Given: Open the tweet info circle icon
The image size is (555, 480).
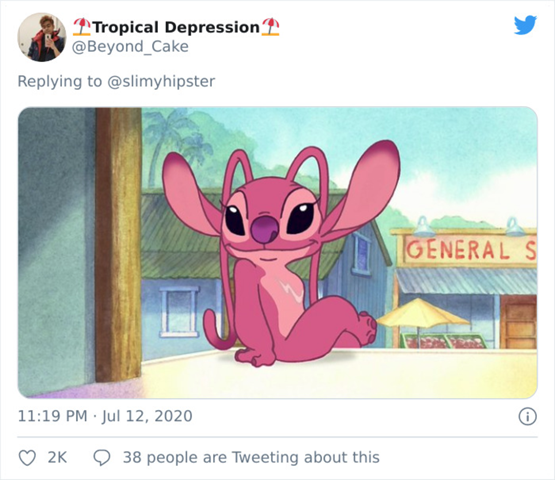Looking at the screenshot, I should [527, 416].
